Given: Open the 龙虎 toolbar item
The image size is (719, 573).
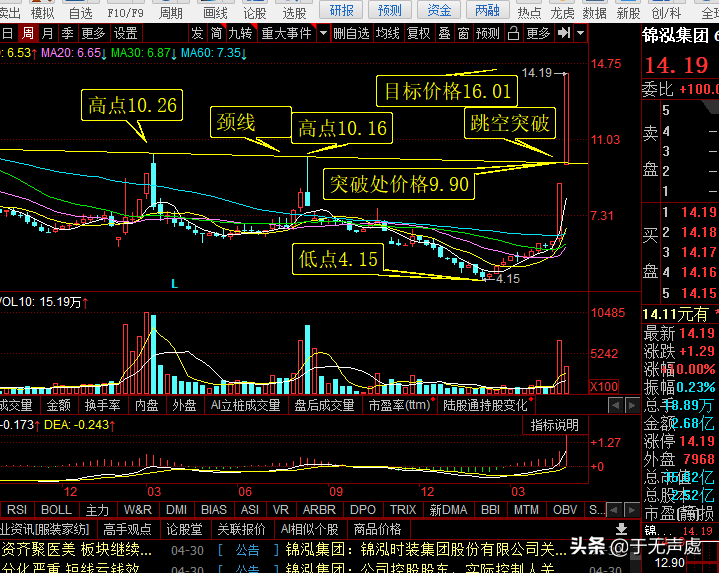Looking at the screenshot, I should (x=562, y=13).
